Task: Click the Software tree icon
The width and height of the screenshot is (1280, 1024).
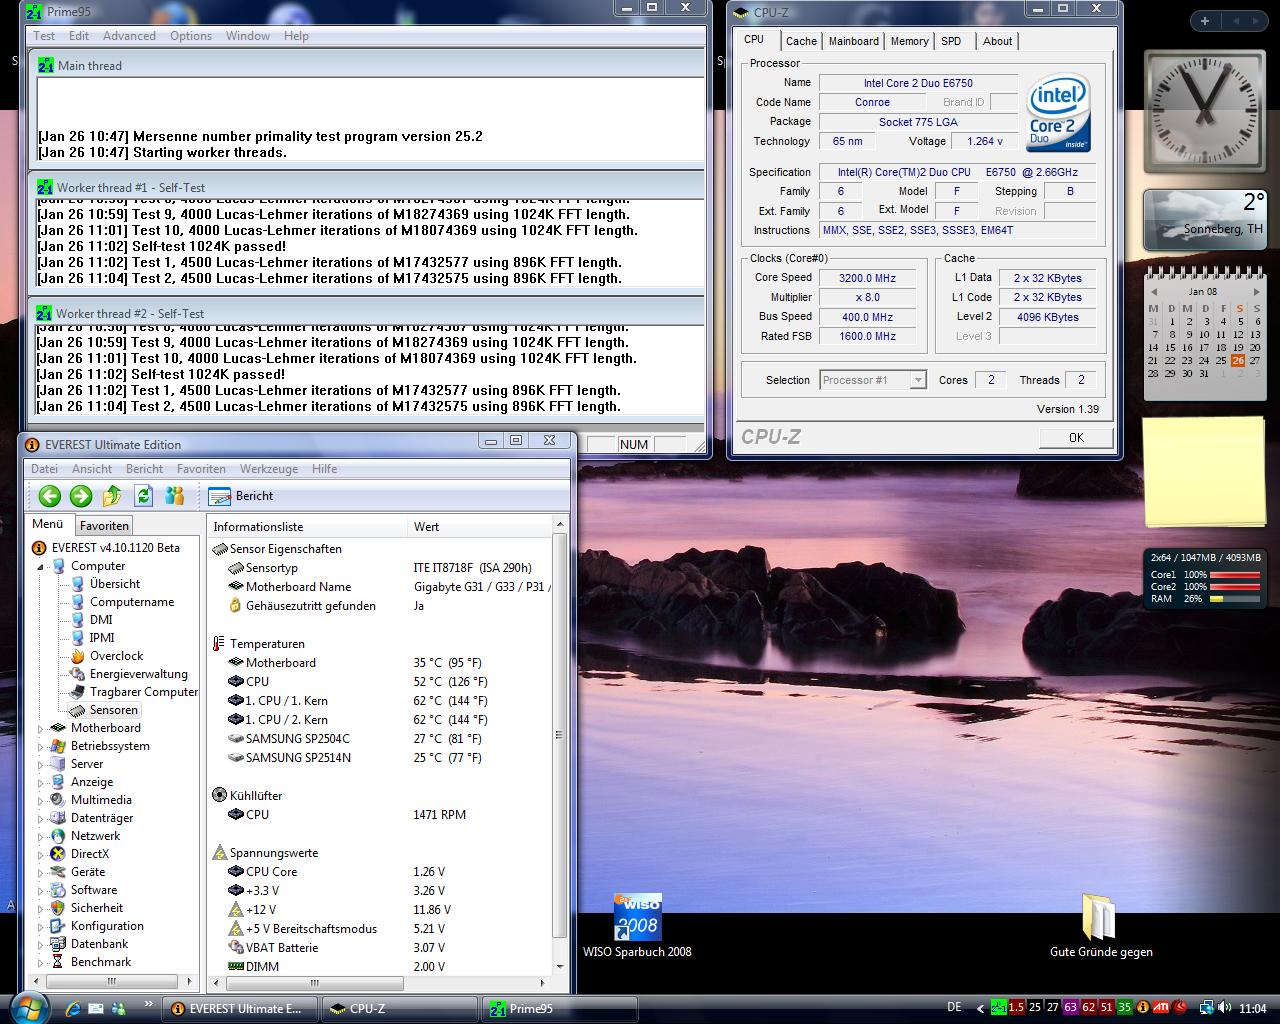Action: pyautogui.click(x=58, y=890)
